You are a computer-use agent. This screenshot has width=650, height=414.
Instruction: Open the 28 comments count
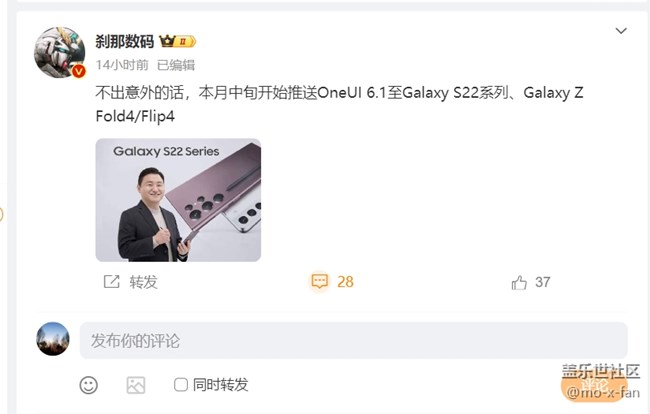pos(345,282)
